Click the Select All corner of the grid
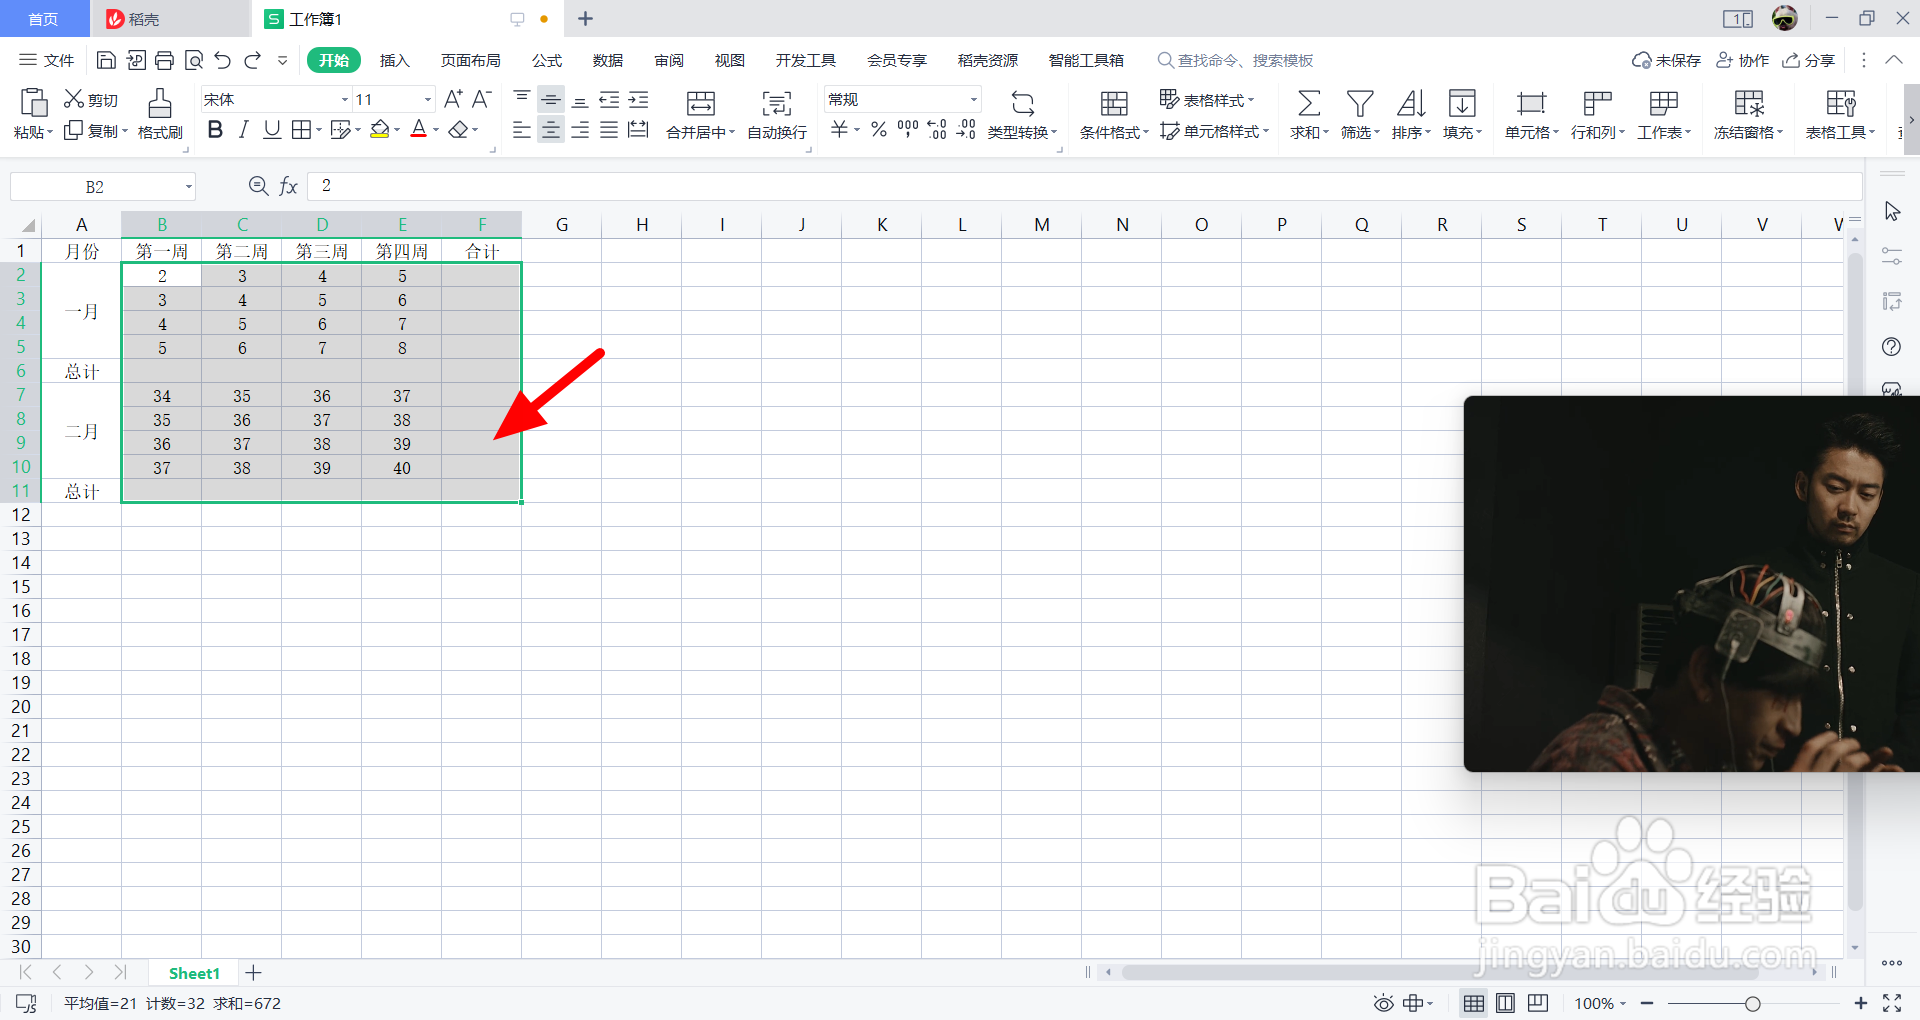The height and width of the screenshot is (1020, 1920). [x=27, y=225]
